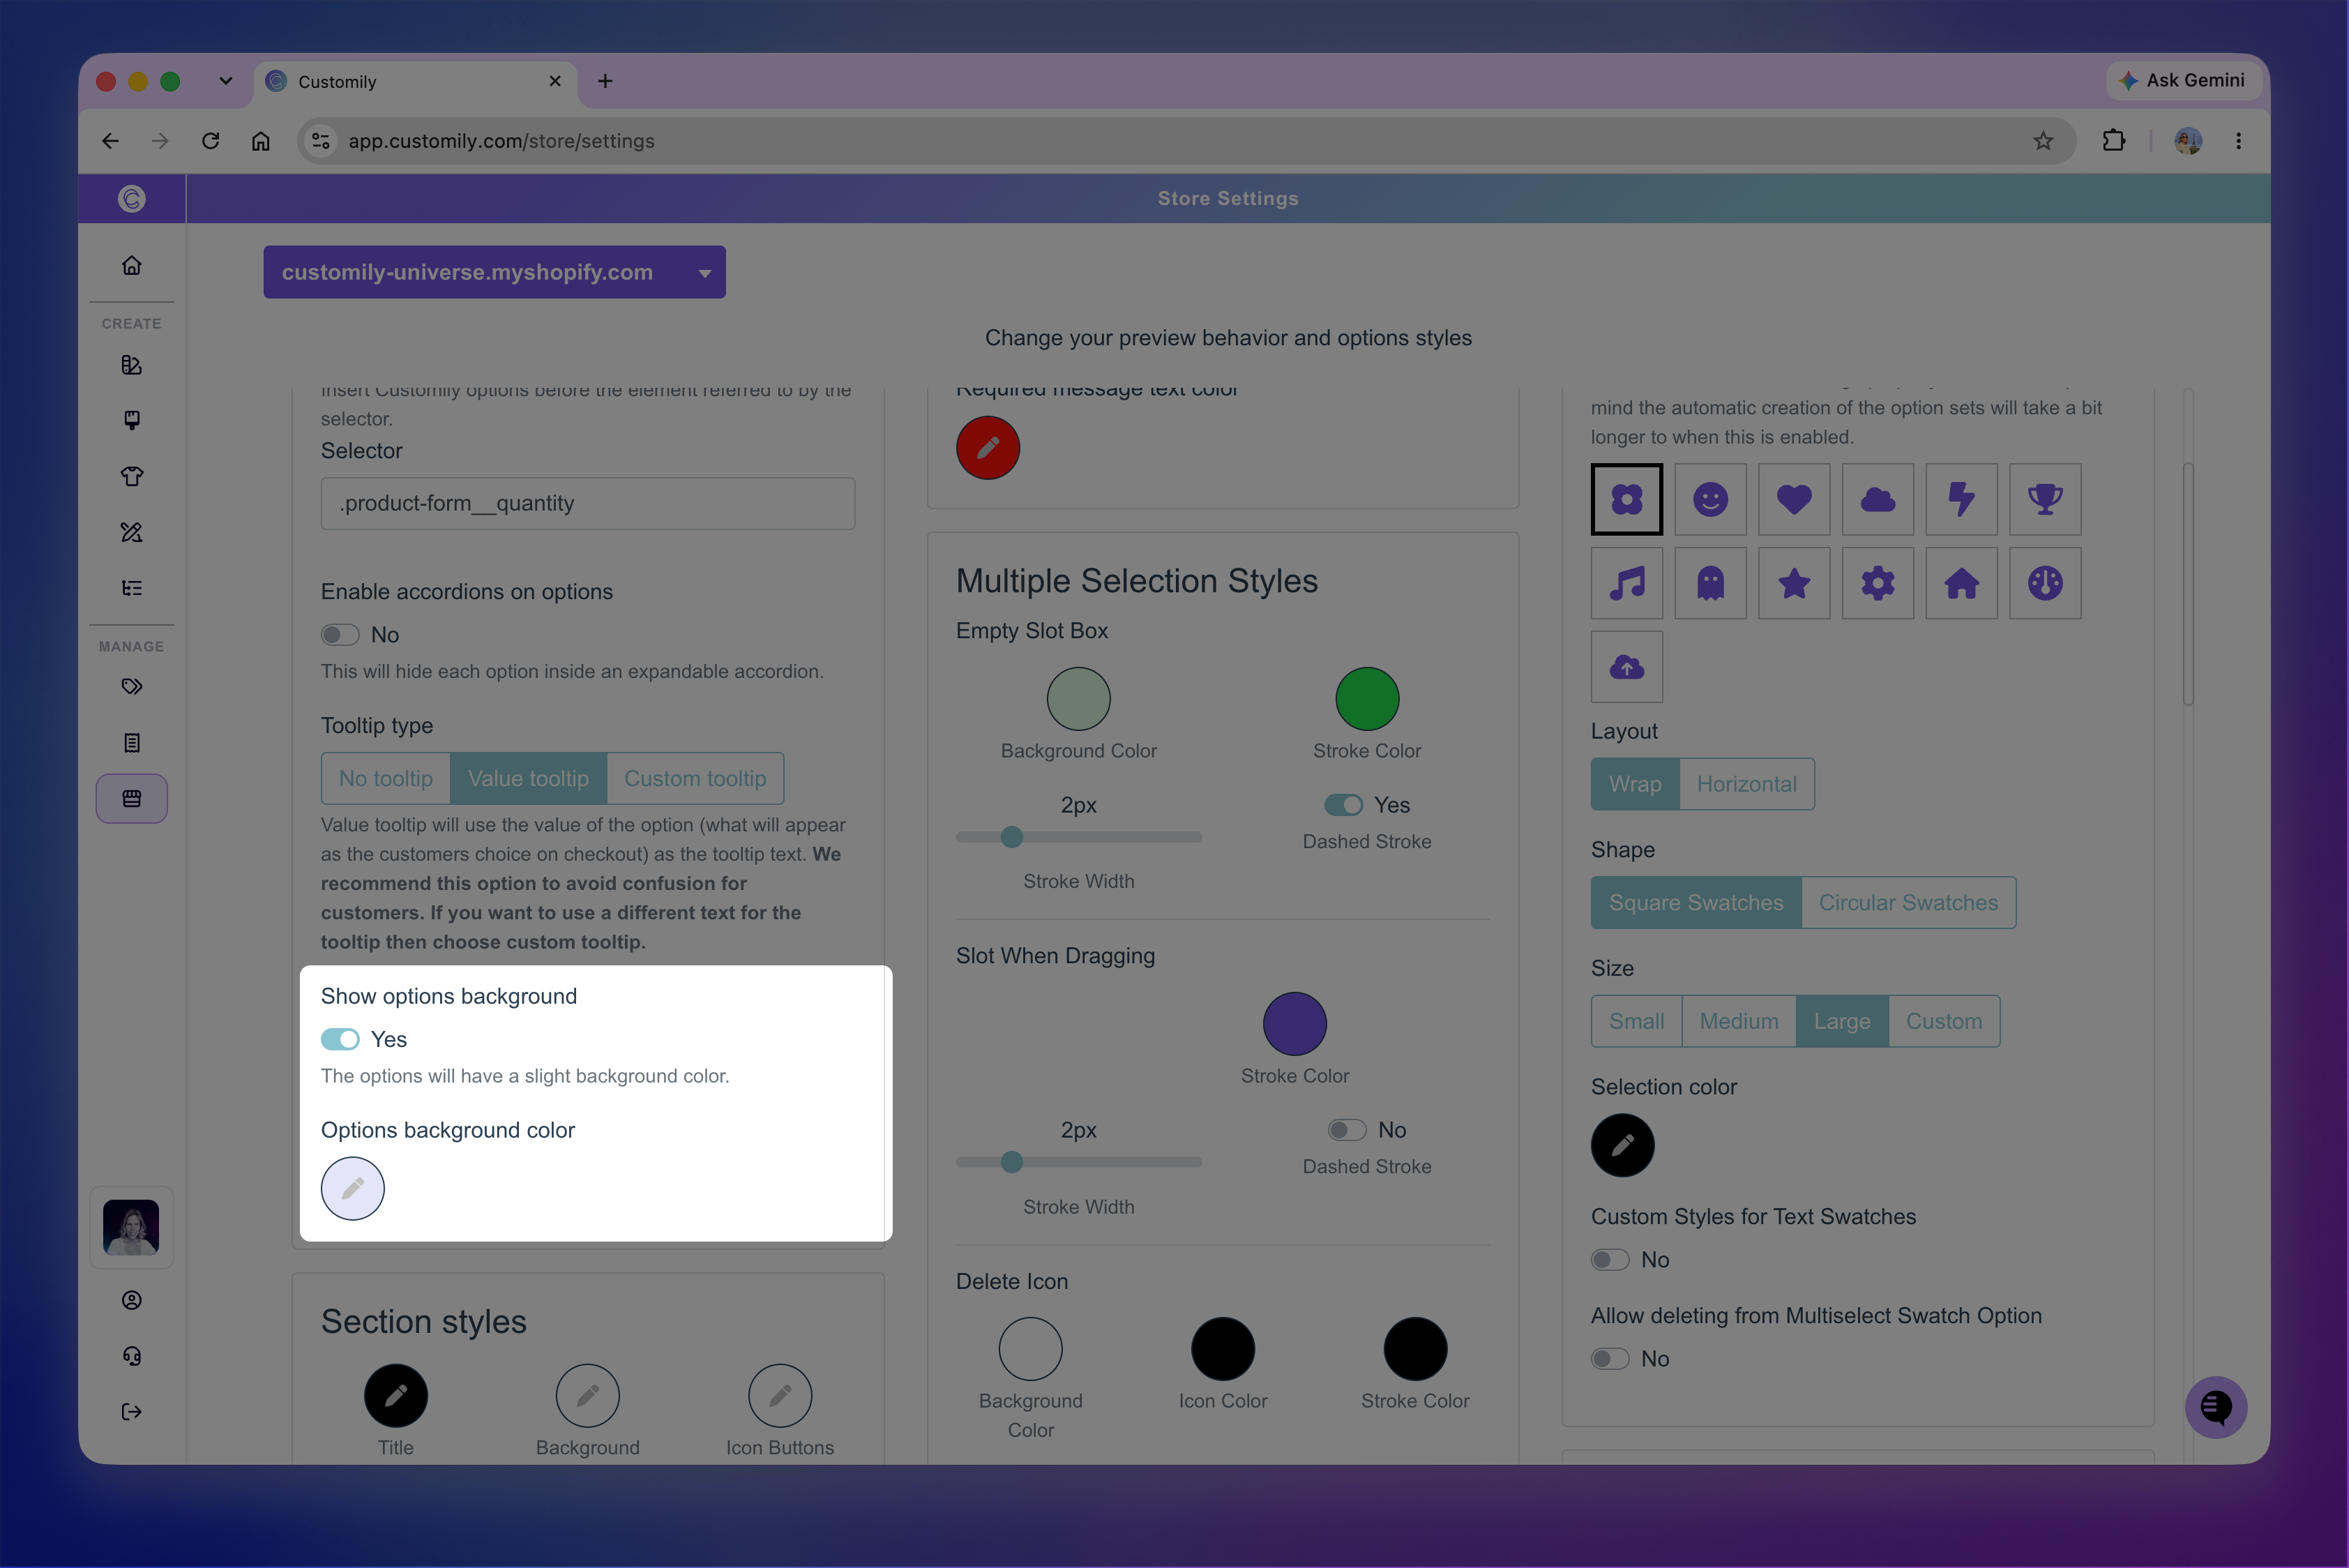
Task: Select the cloud swatch icon
Action: click(1877, 498)
